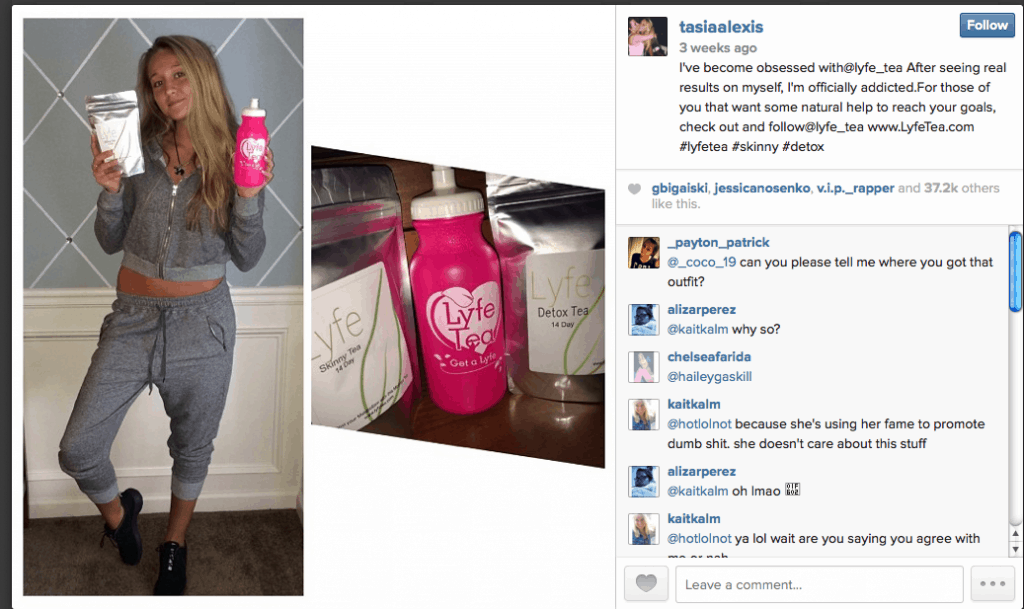Open gbigaiski's profile from likes

pyautogui.click(x=679, y=188)
